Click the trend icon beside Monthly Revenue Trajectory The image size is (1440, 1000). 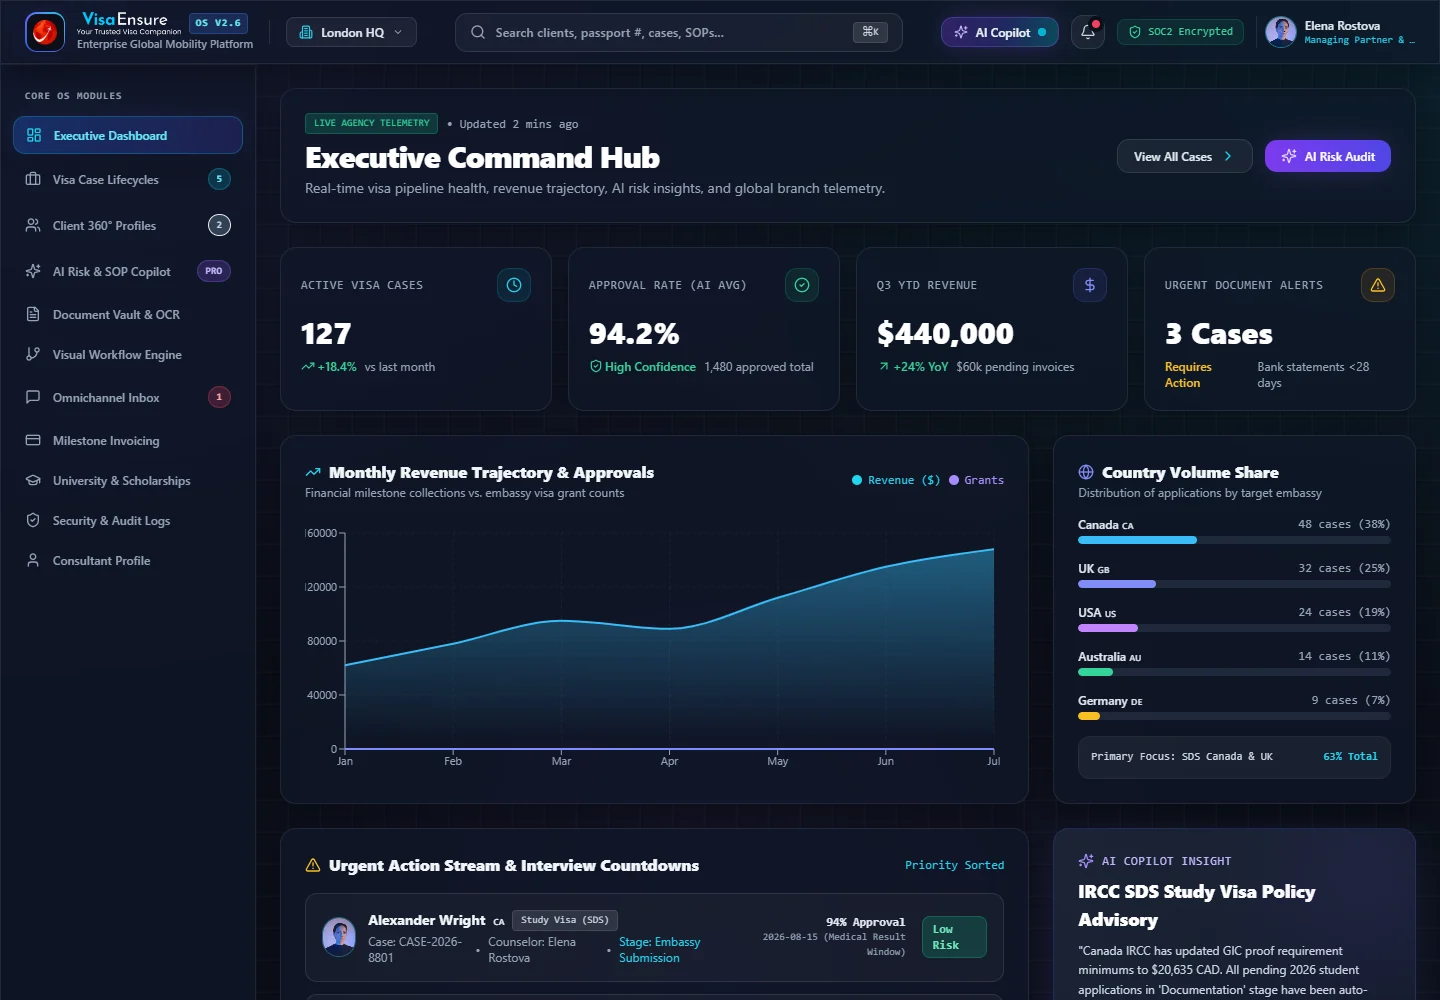(x=313, y=472)
